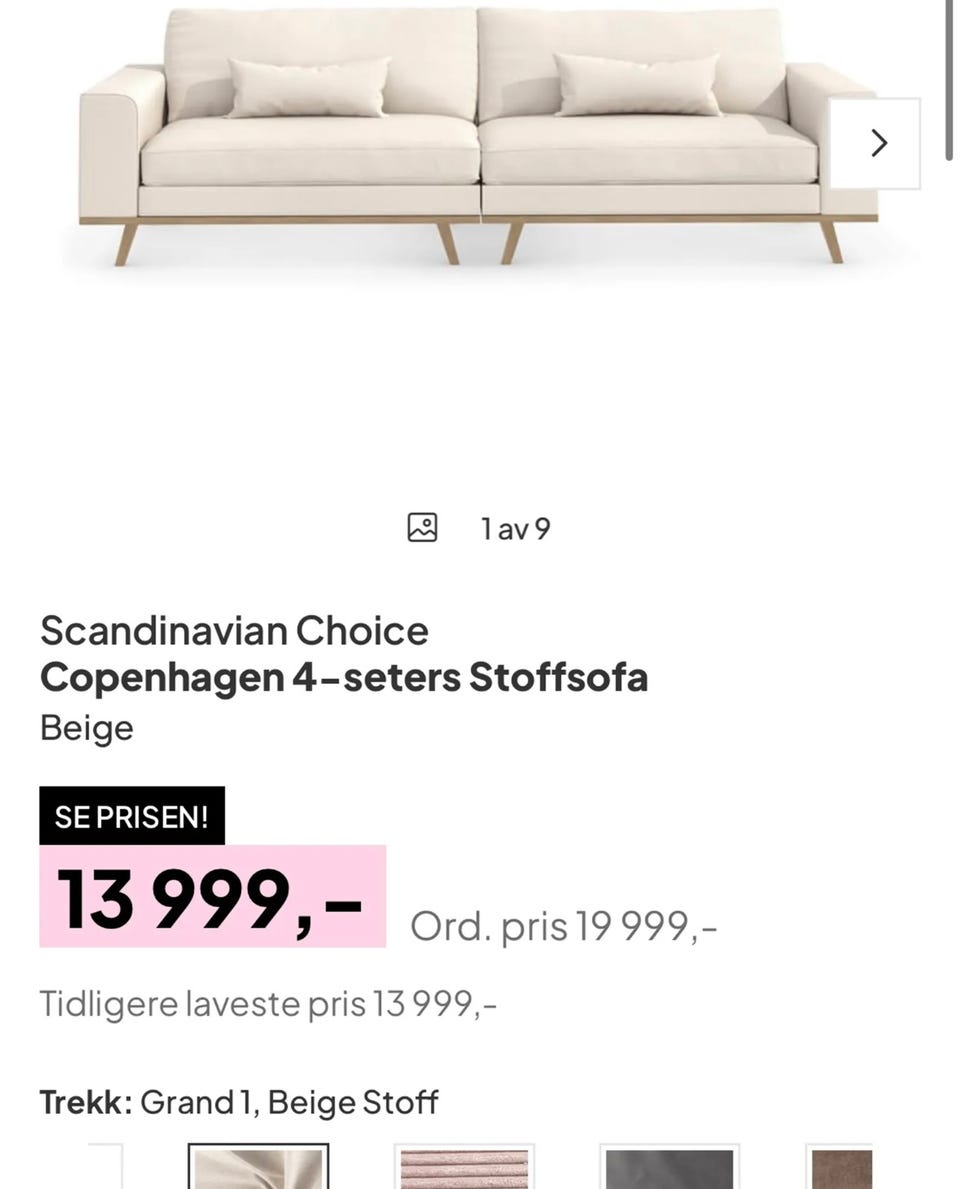
Task: Click the bold 'Trekk:' label
Action: (x=86, y=1103)
